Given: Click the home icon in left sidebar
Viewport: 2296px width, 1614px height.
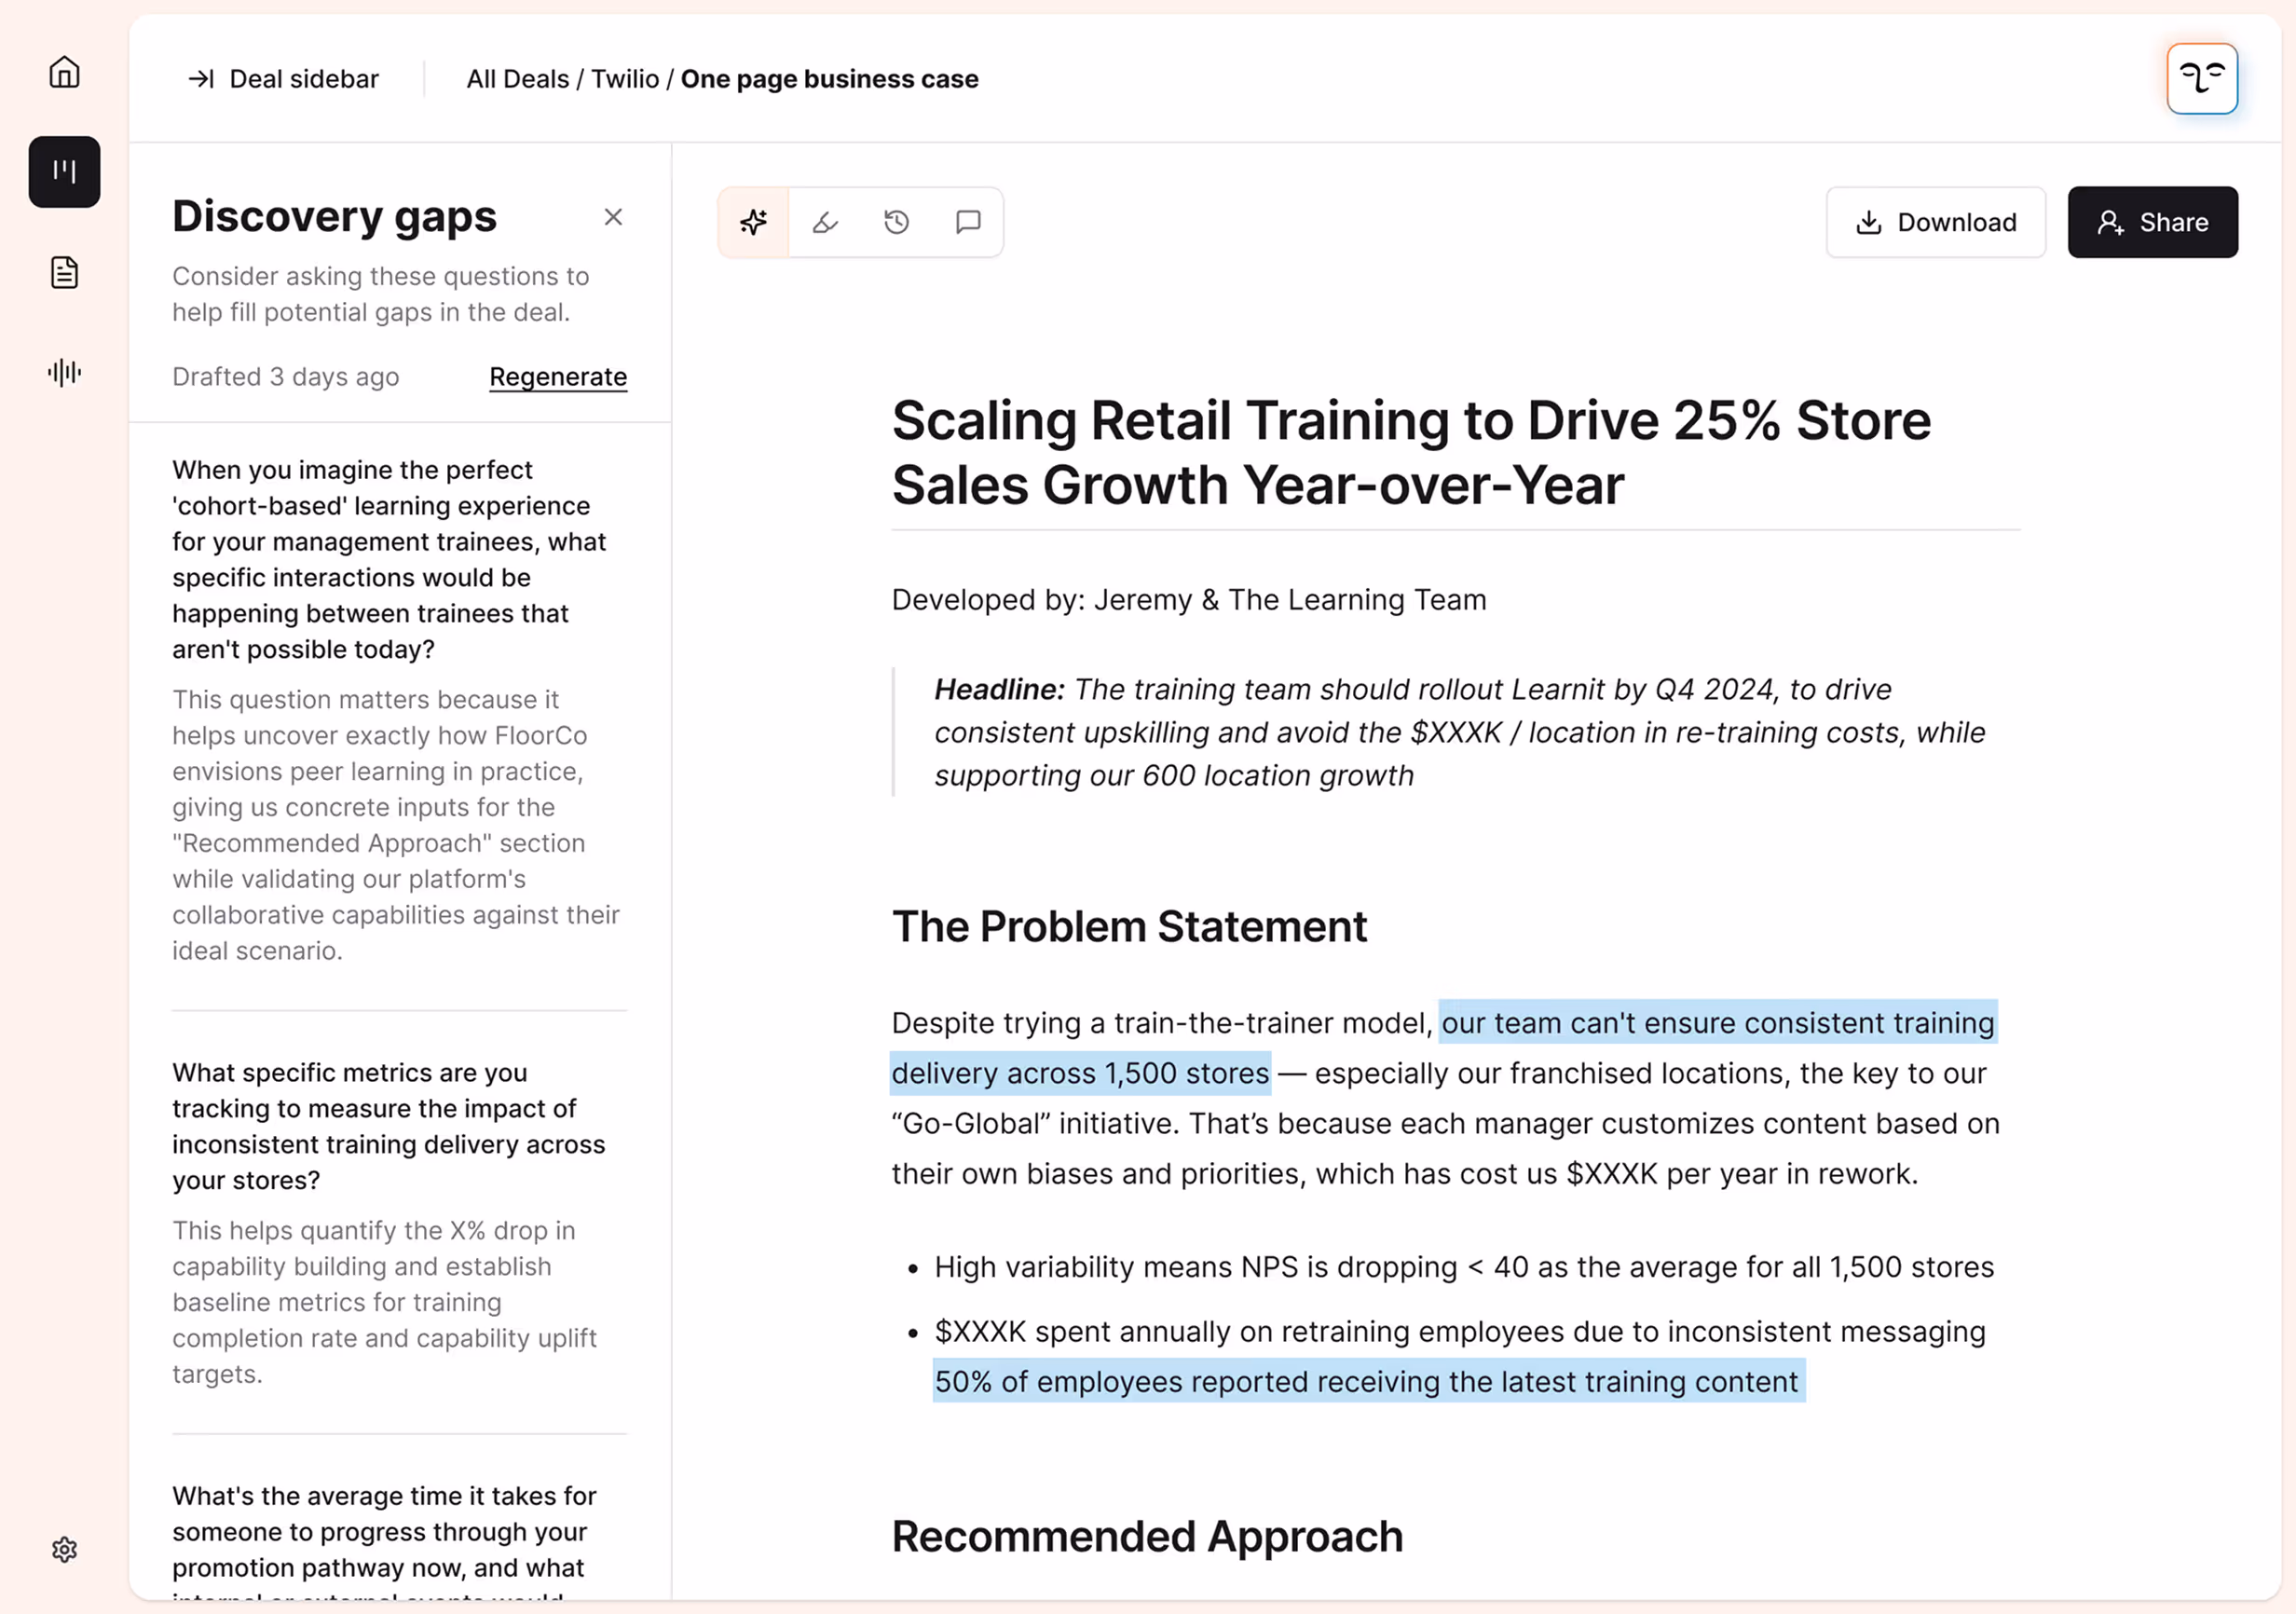Looking at the screenshot, I should tap(64, 72).
